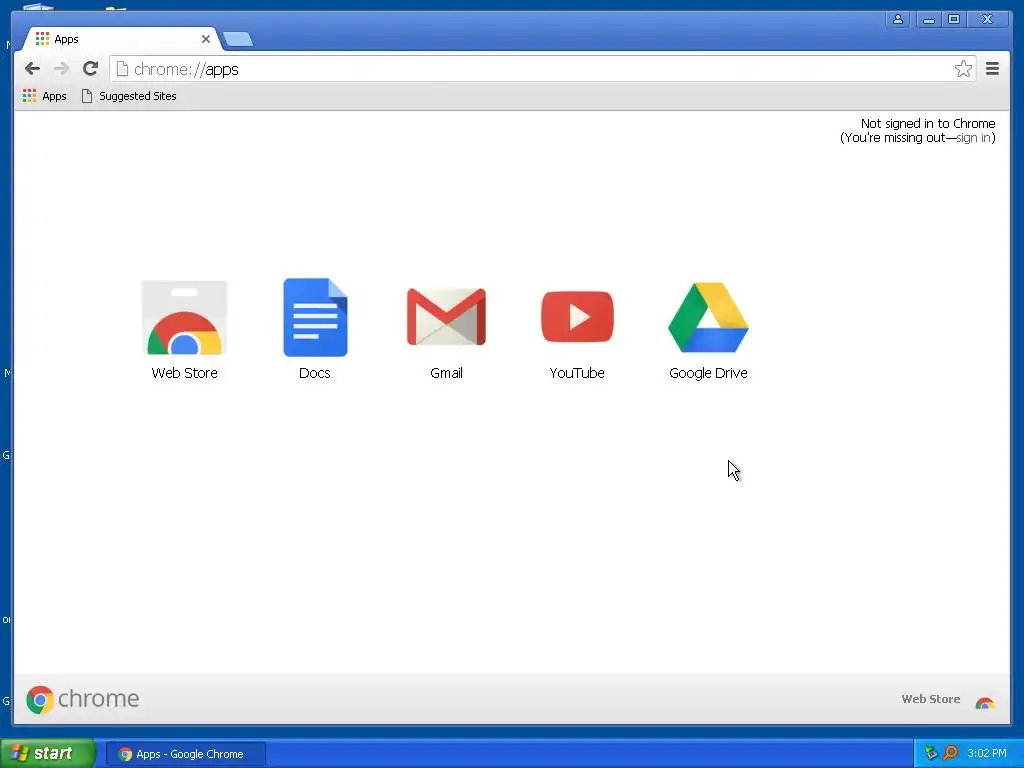
Task: Maximize the Chrome window
Action: 954,19
